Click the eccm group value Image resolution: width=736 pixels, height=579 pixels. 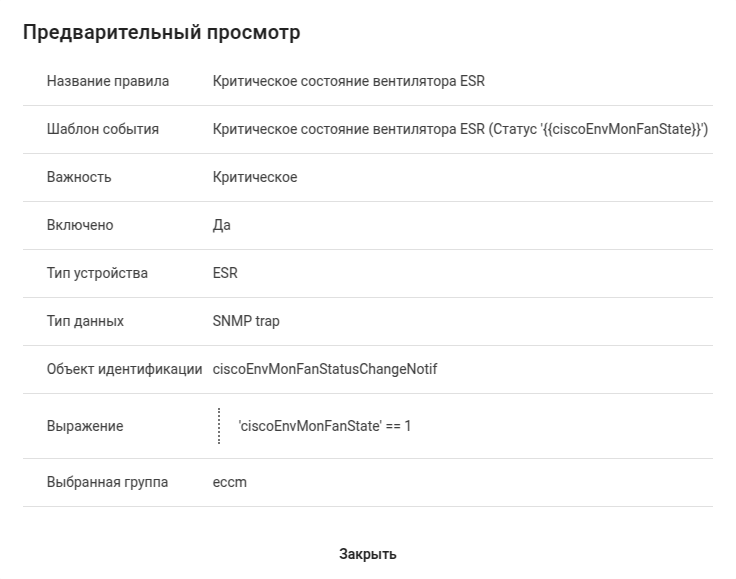click(230, 482)
